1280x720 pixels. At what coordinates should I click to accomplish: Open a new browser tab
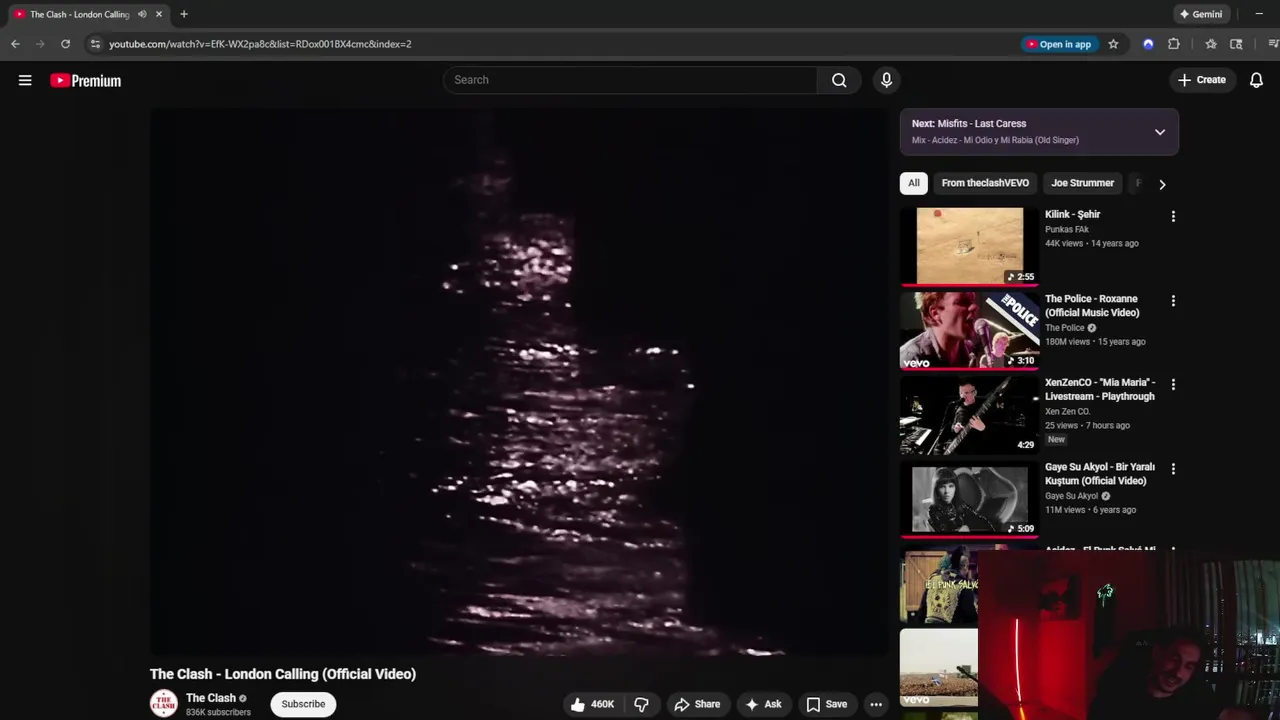184,14
